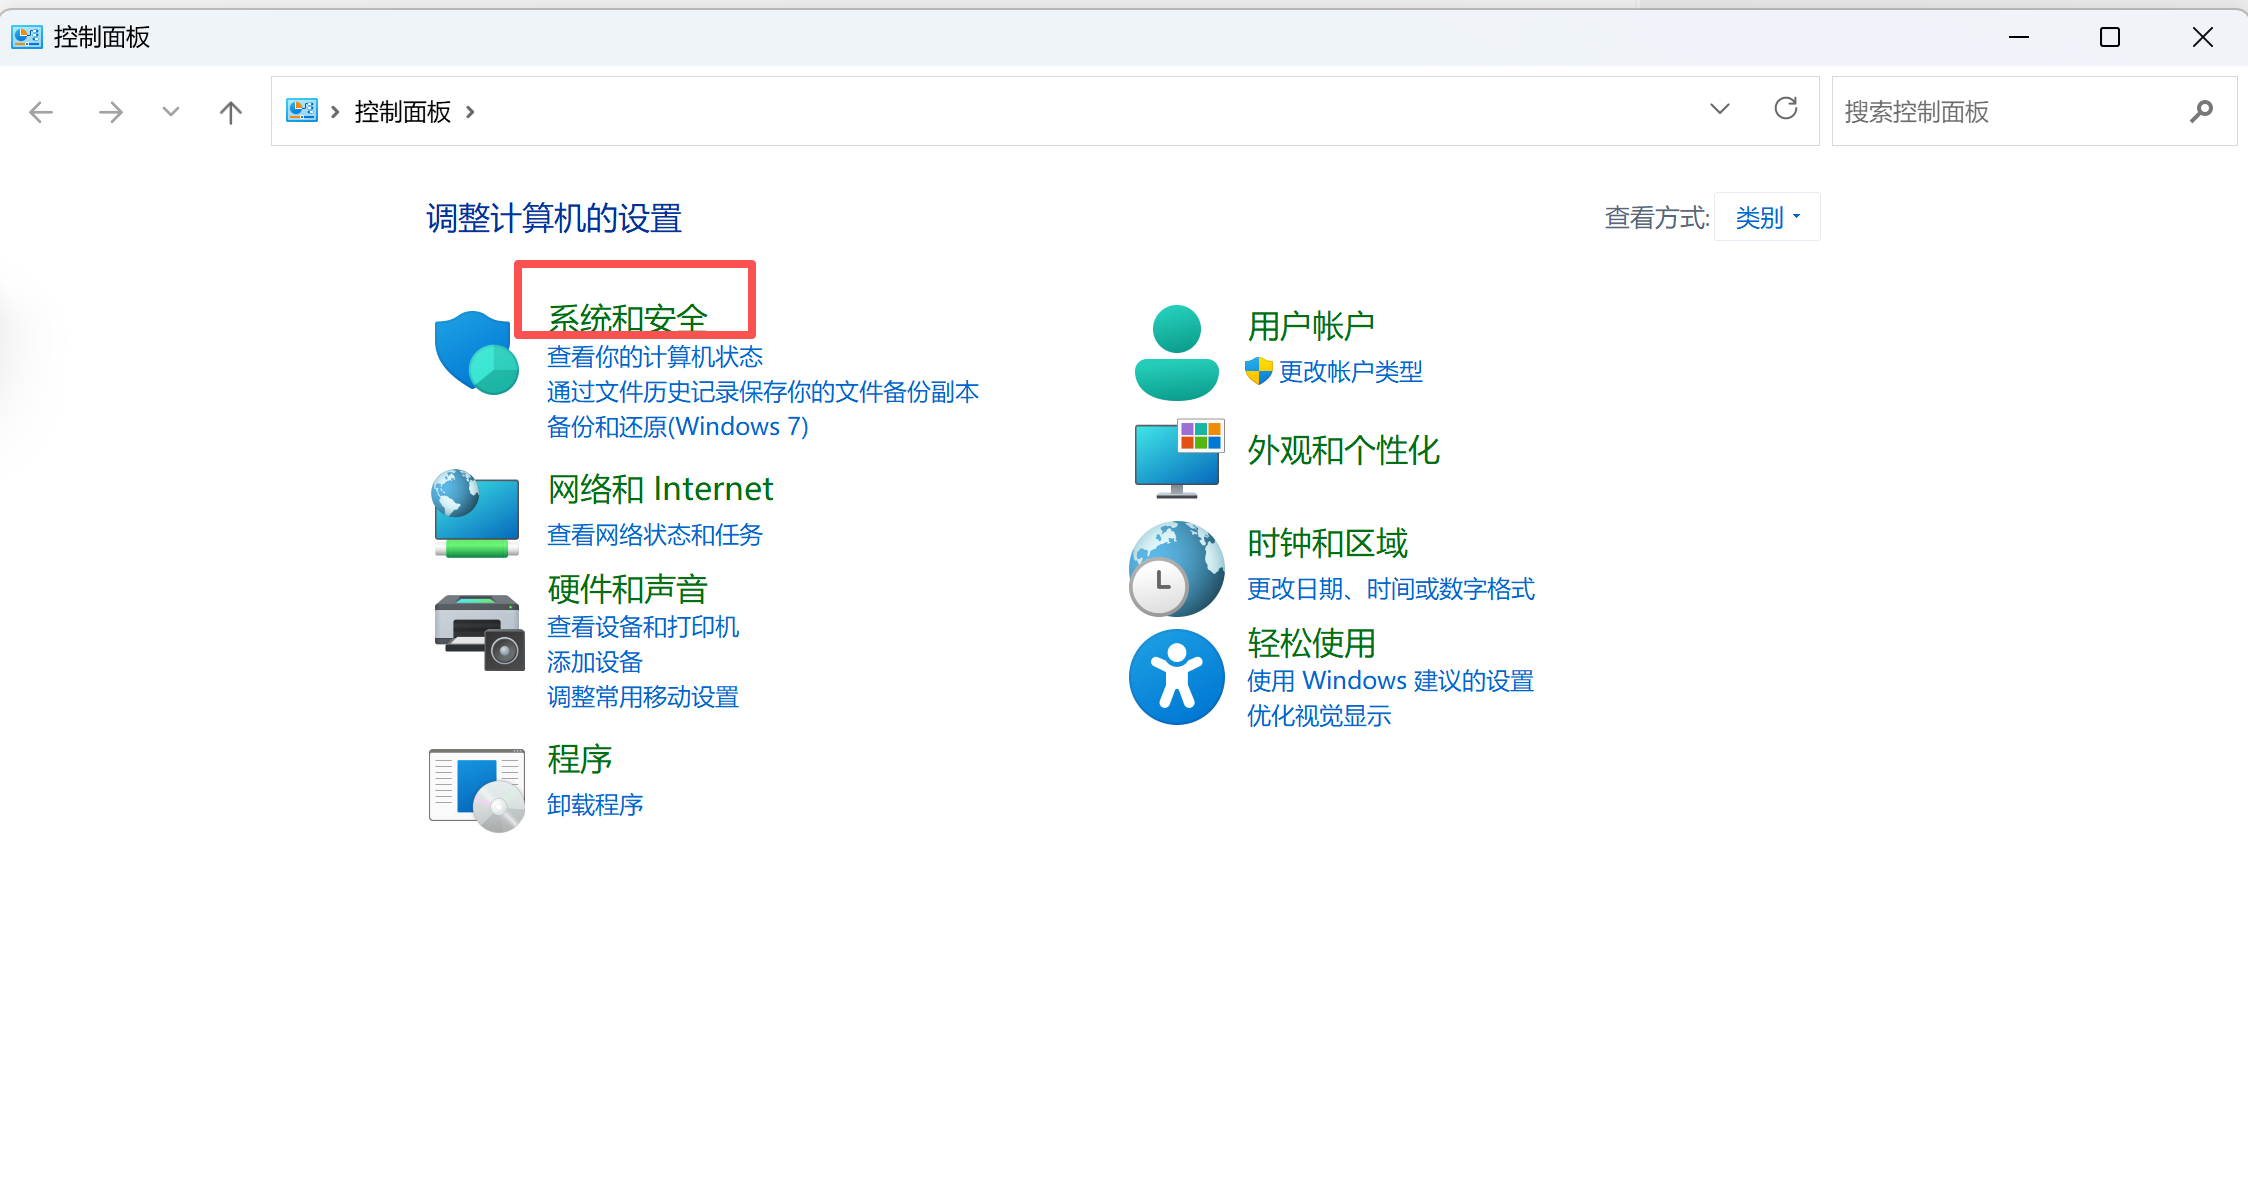Image resolution: width=2248 pixels, height=1184 pixels.
Task: Click the Control Panel icon in breadcrumb bar
Action: click(301, 110)
